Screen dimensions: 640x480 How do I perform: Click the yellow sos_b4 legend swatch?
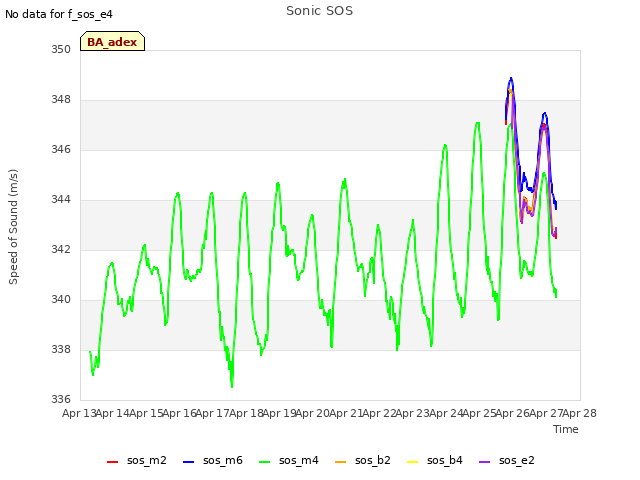[413, 462]
